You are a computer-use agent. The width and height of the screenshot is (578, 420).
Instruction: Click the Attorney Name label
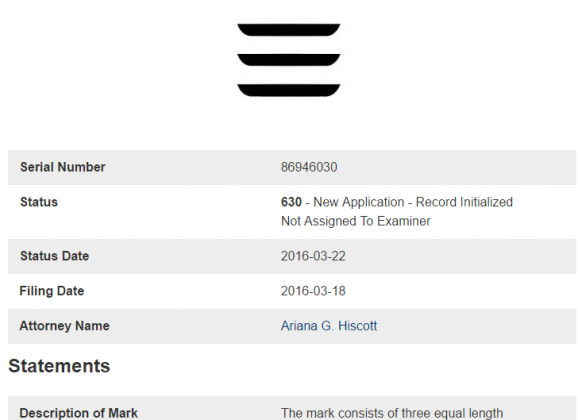[x=65, y=326]
